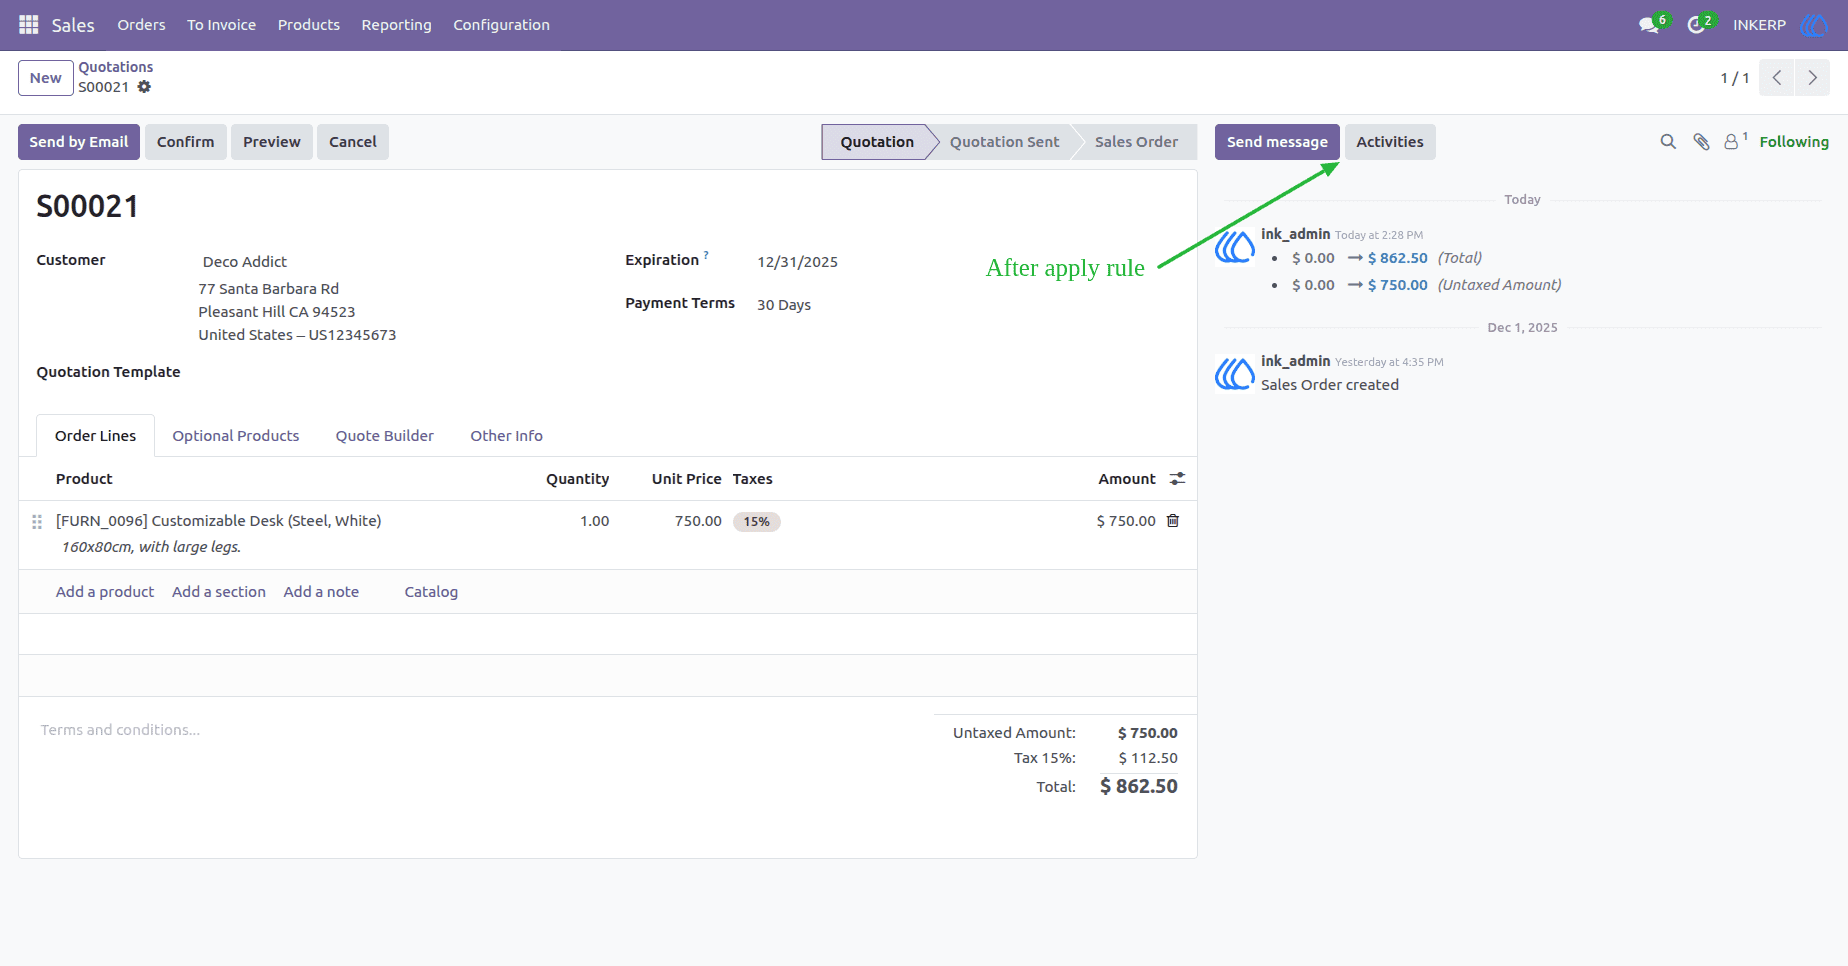Grab the order line drag handle

[x=37, y=522]
